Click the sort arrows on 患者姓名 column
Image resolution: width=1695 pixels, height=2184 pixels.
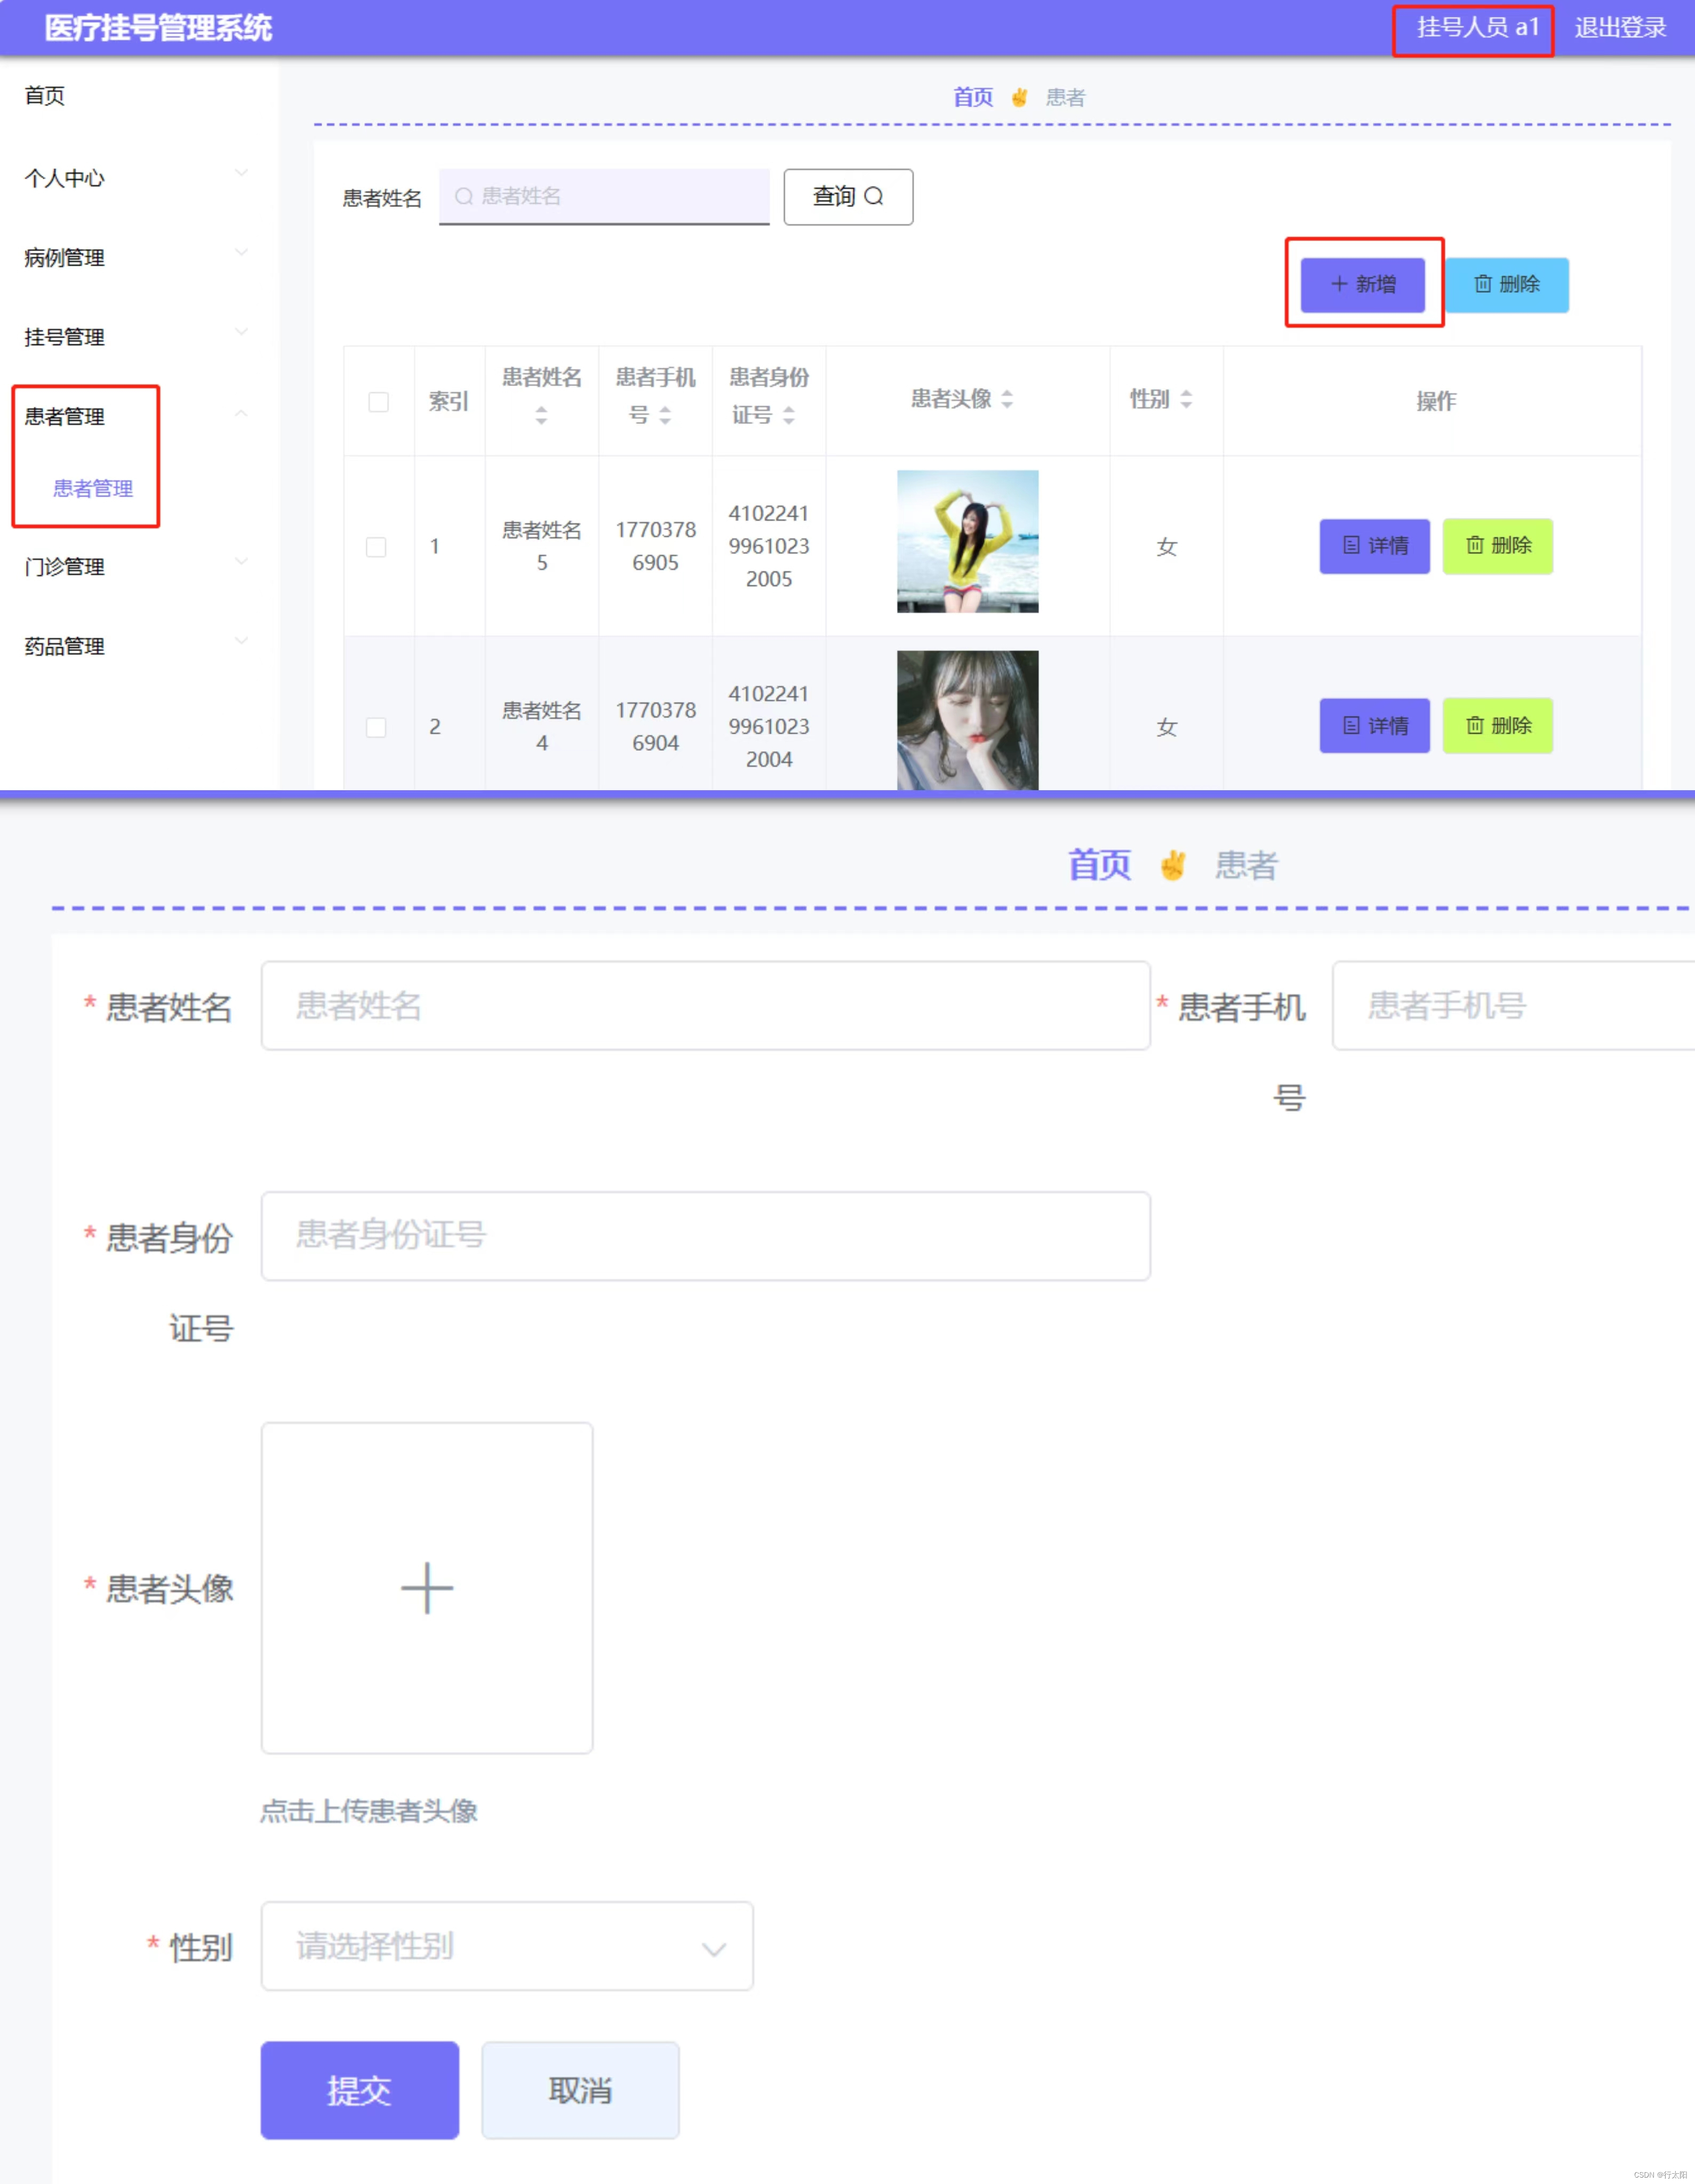(x=541, y=415)
